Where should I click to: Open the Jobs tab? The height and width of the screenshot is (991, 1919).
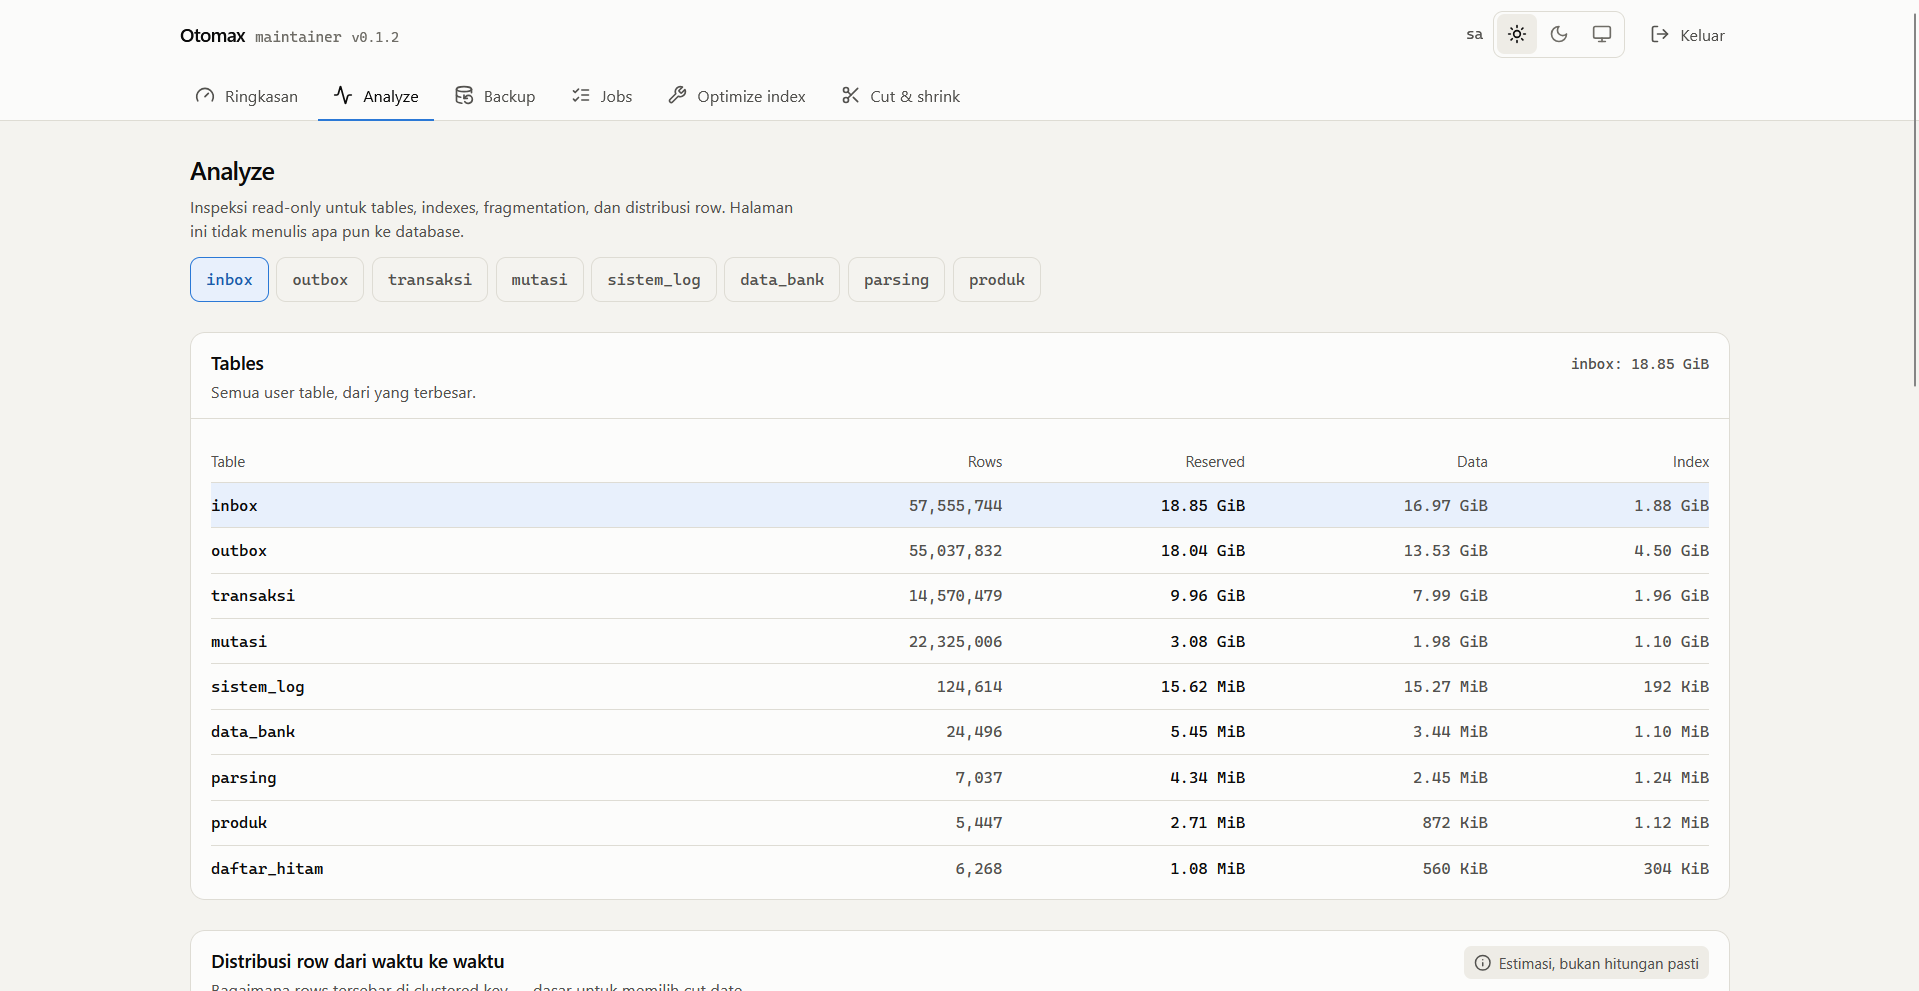(602, 96)
